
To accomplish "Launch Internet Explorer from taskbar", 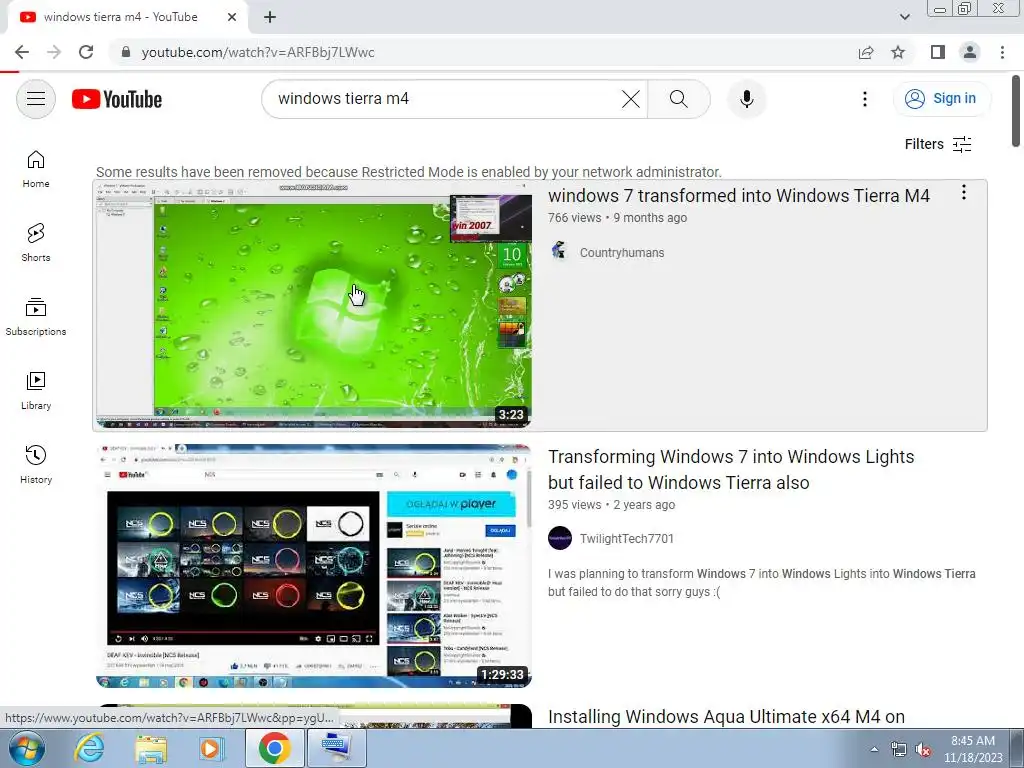I will coord(89,748).
